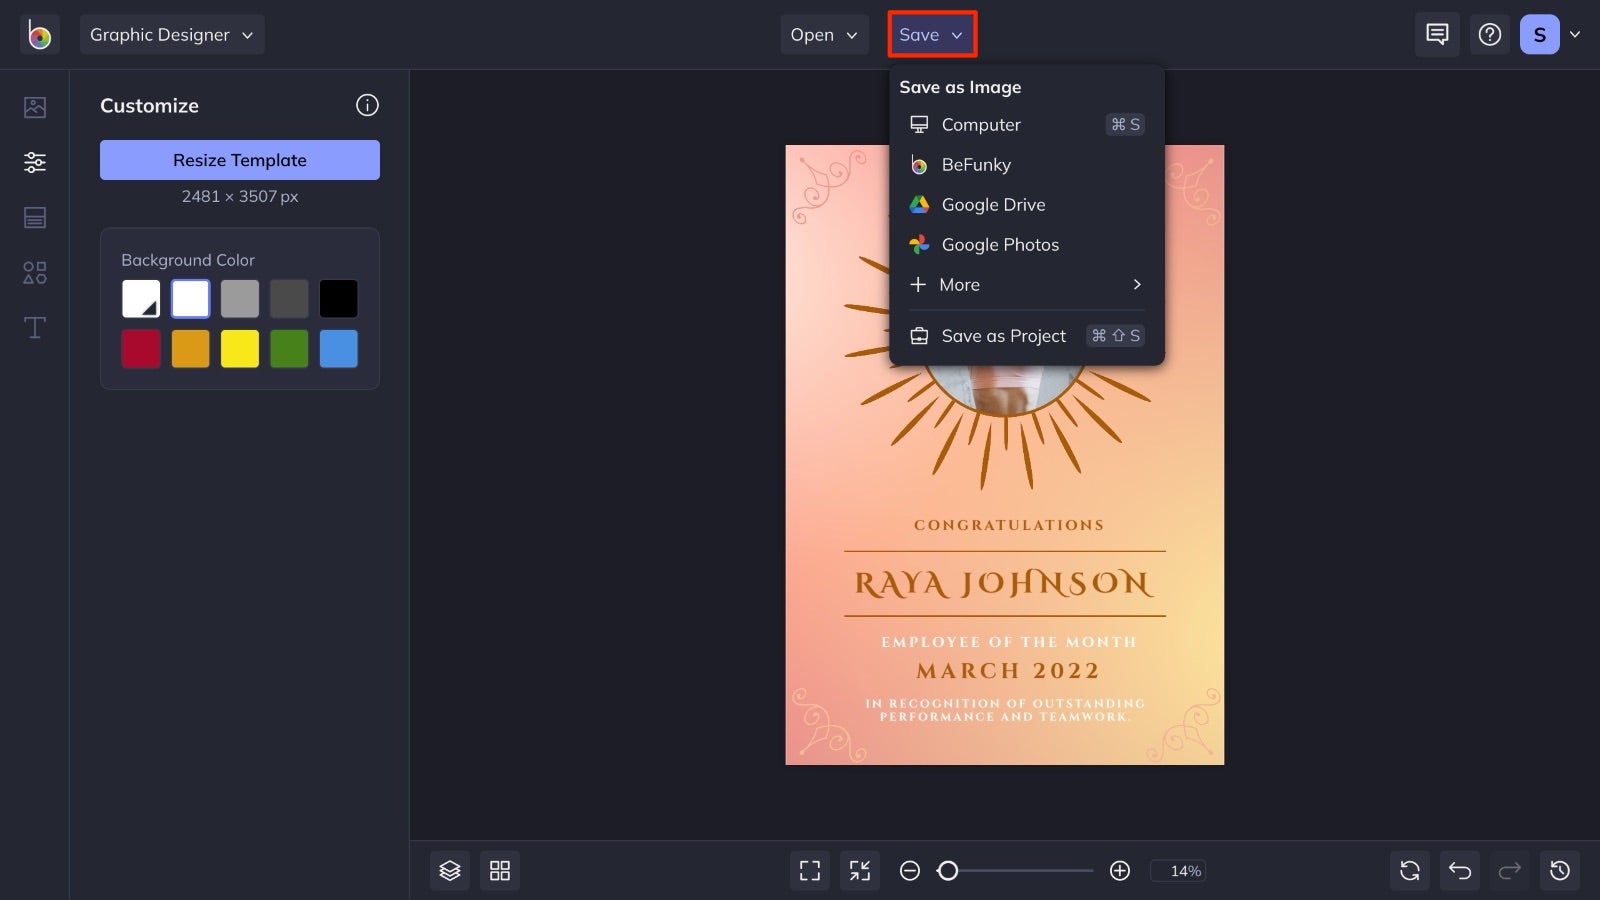Choose Save as Project option
Image resolution: width=1600 pixels, height=900 pixels.
1003,336
